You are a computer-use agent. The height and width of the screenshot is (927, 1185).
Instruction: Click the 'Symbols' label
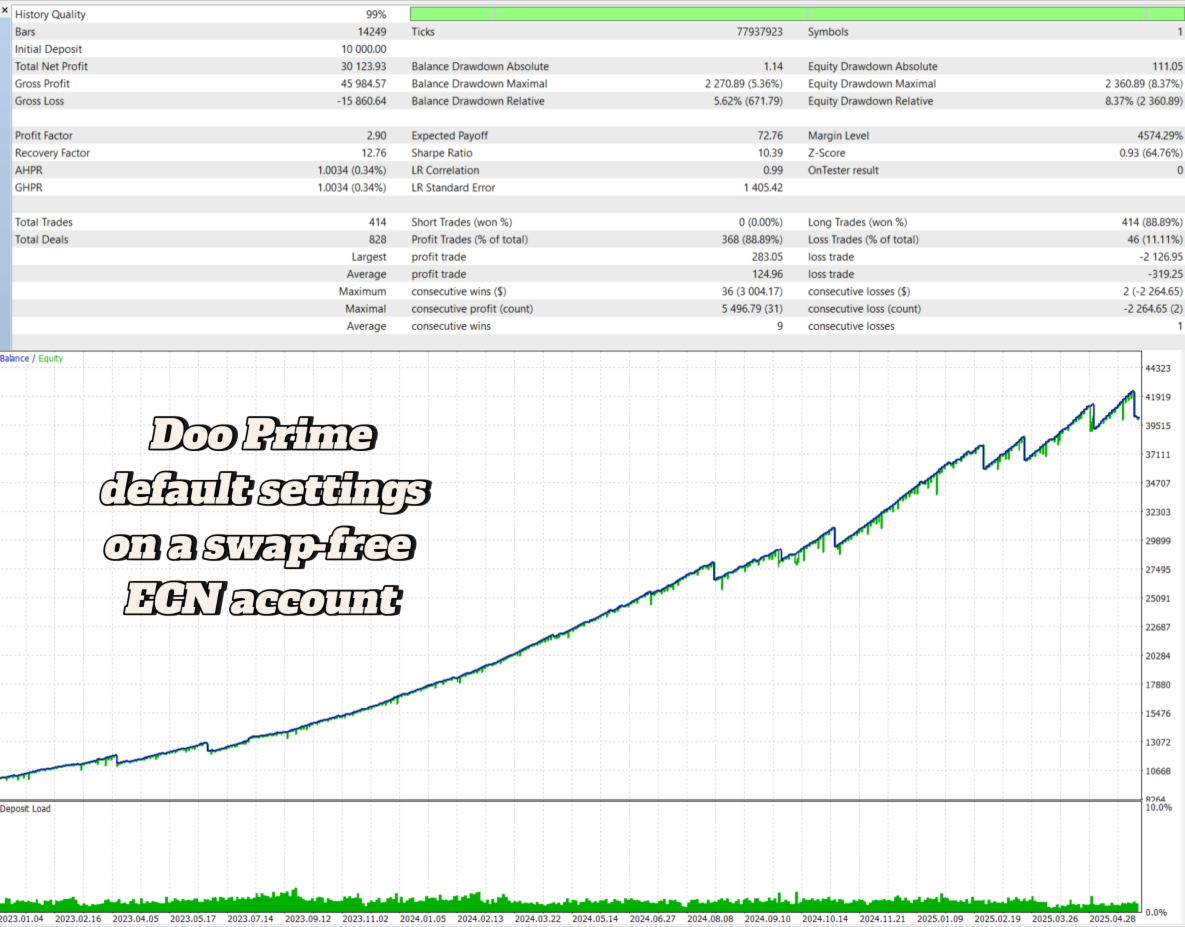coord(828,32)
